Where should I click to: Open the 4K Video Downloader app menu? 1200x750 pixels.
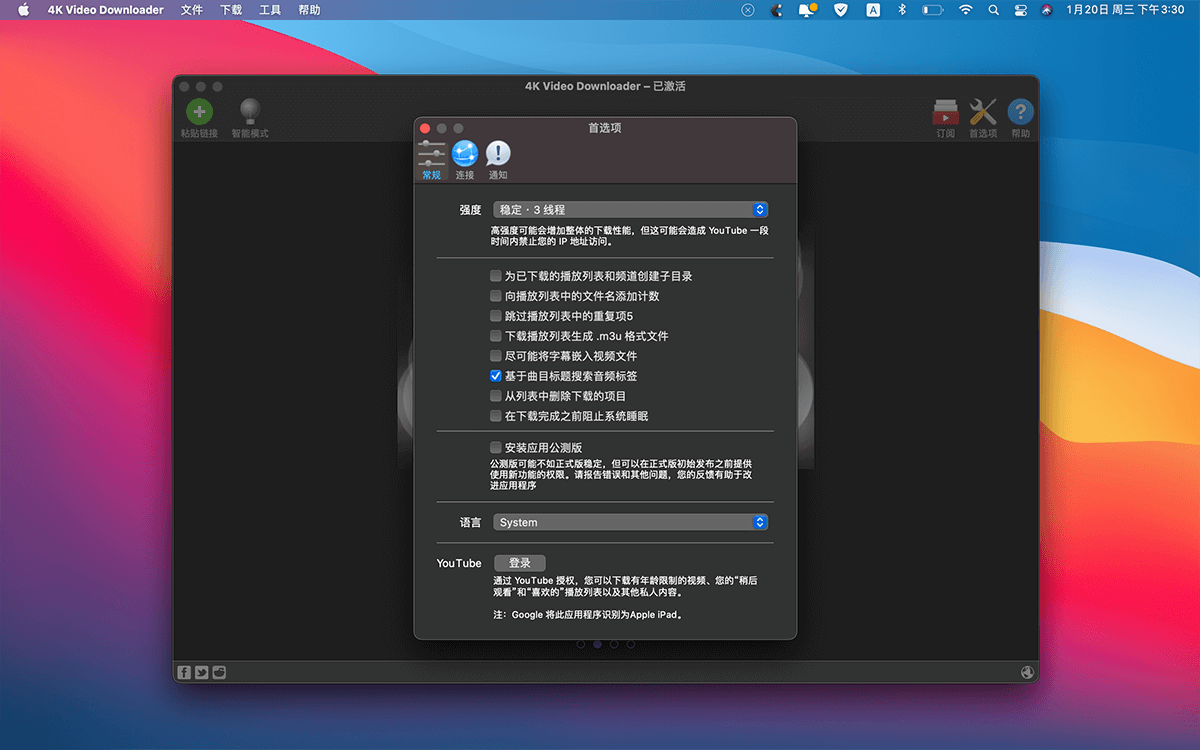tap(105, 10)
